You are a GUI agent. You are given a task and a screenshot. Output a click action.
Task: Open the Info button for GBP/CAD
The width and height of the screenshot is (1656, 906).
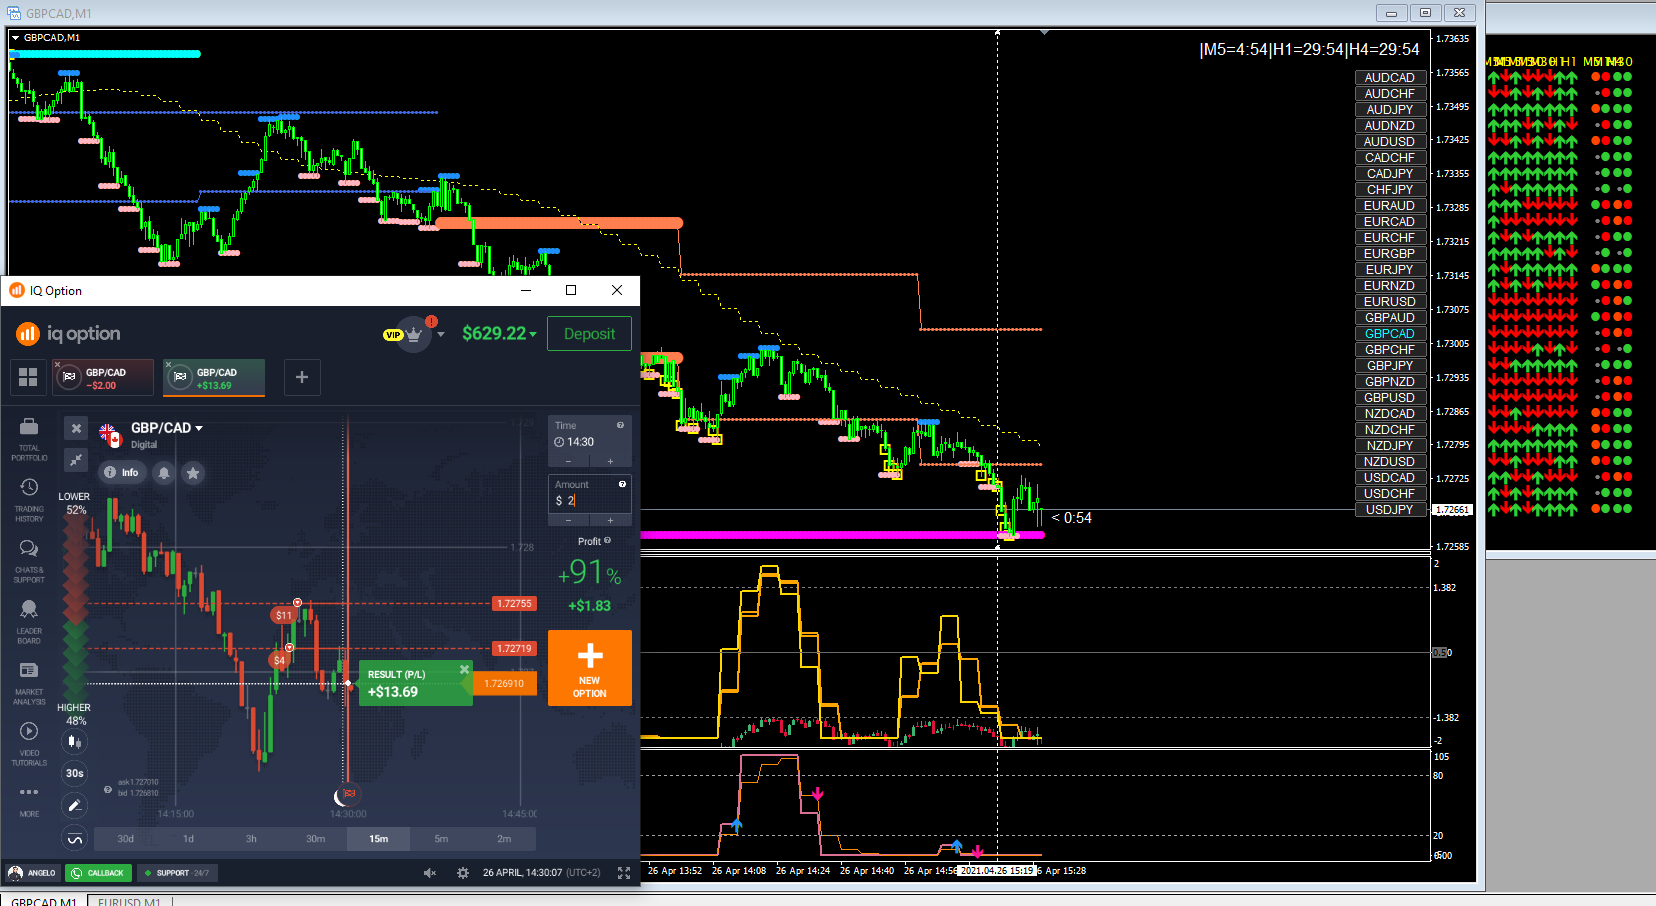tap(121, 472)
